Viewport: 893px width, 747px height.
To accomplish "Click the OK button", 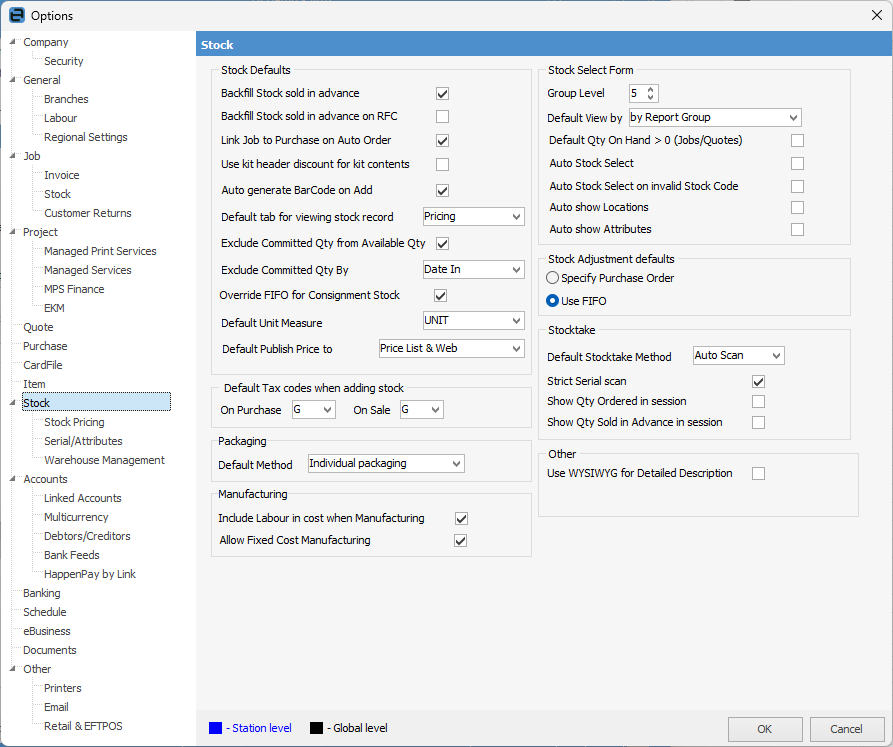I will point(764,729).
